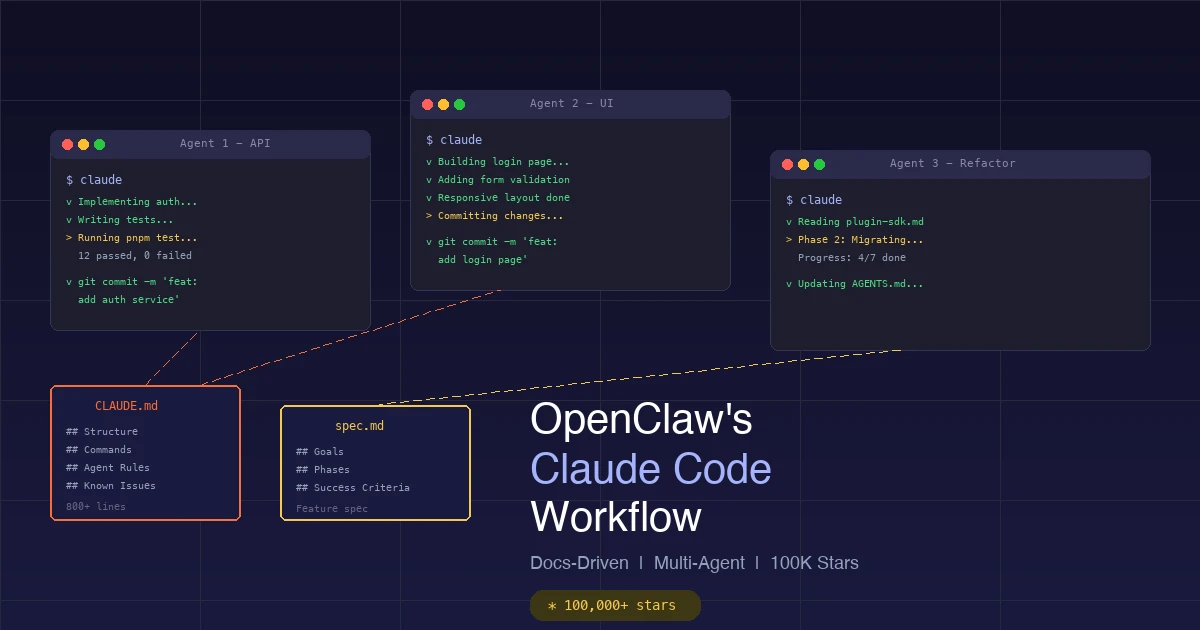Open the CLAUDE.md card
Viewport: 1200px width, 630px height.
click(x=145, y=452)
